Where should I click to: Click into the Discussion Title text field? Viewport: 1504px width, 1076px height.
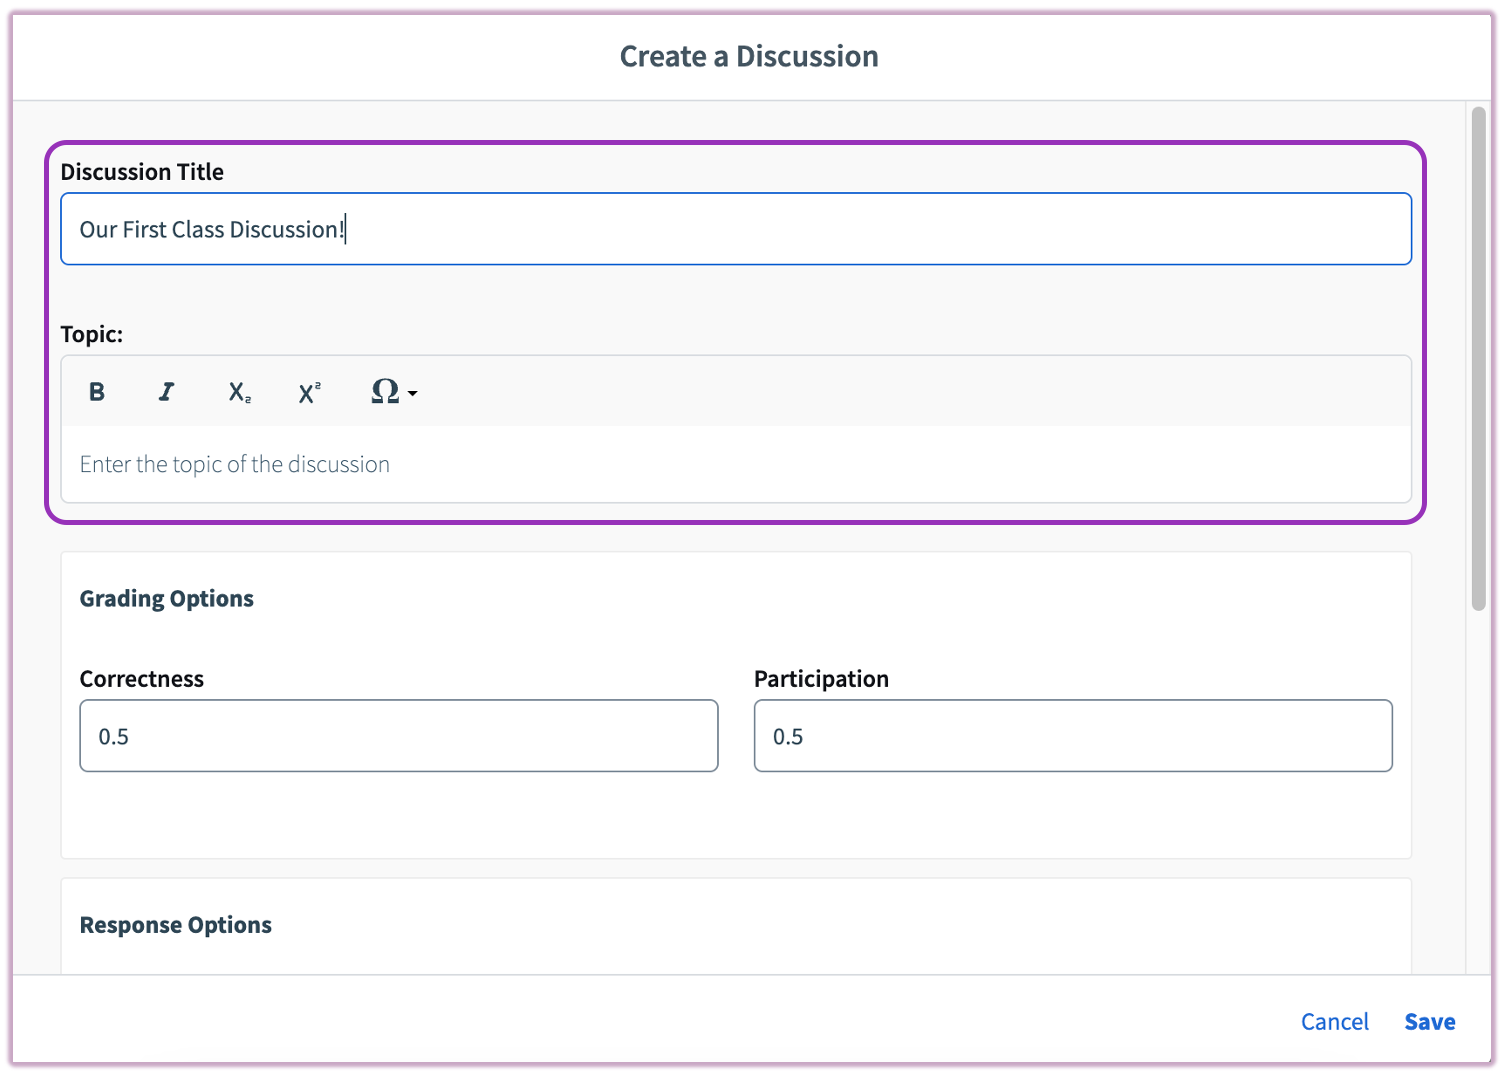click(x=735, y=229)
